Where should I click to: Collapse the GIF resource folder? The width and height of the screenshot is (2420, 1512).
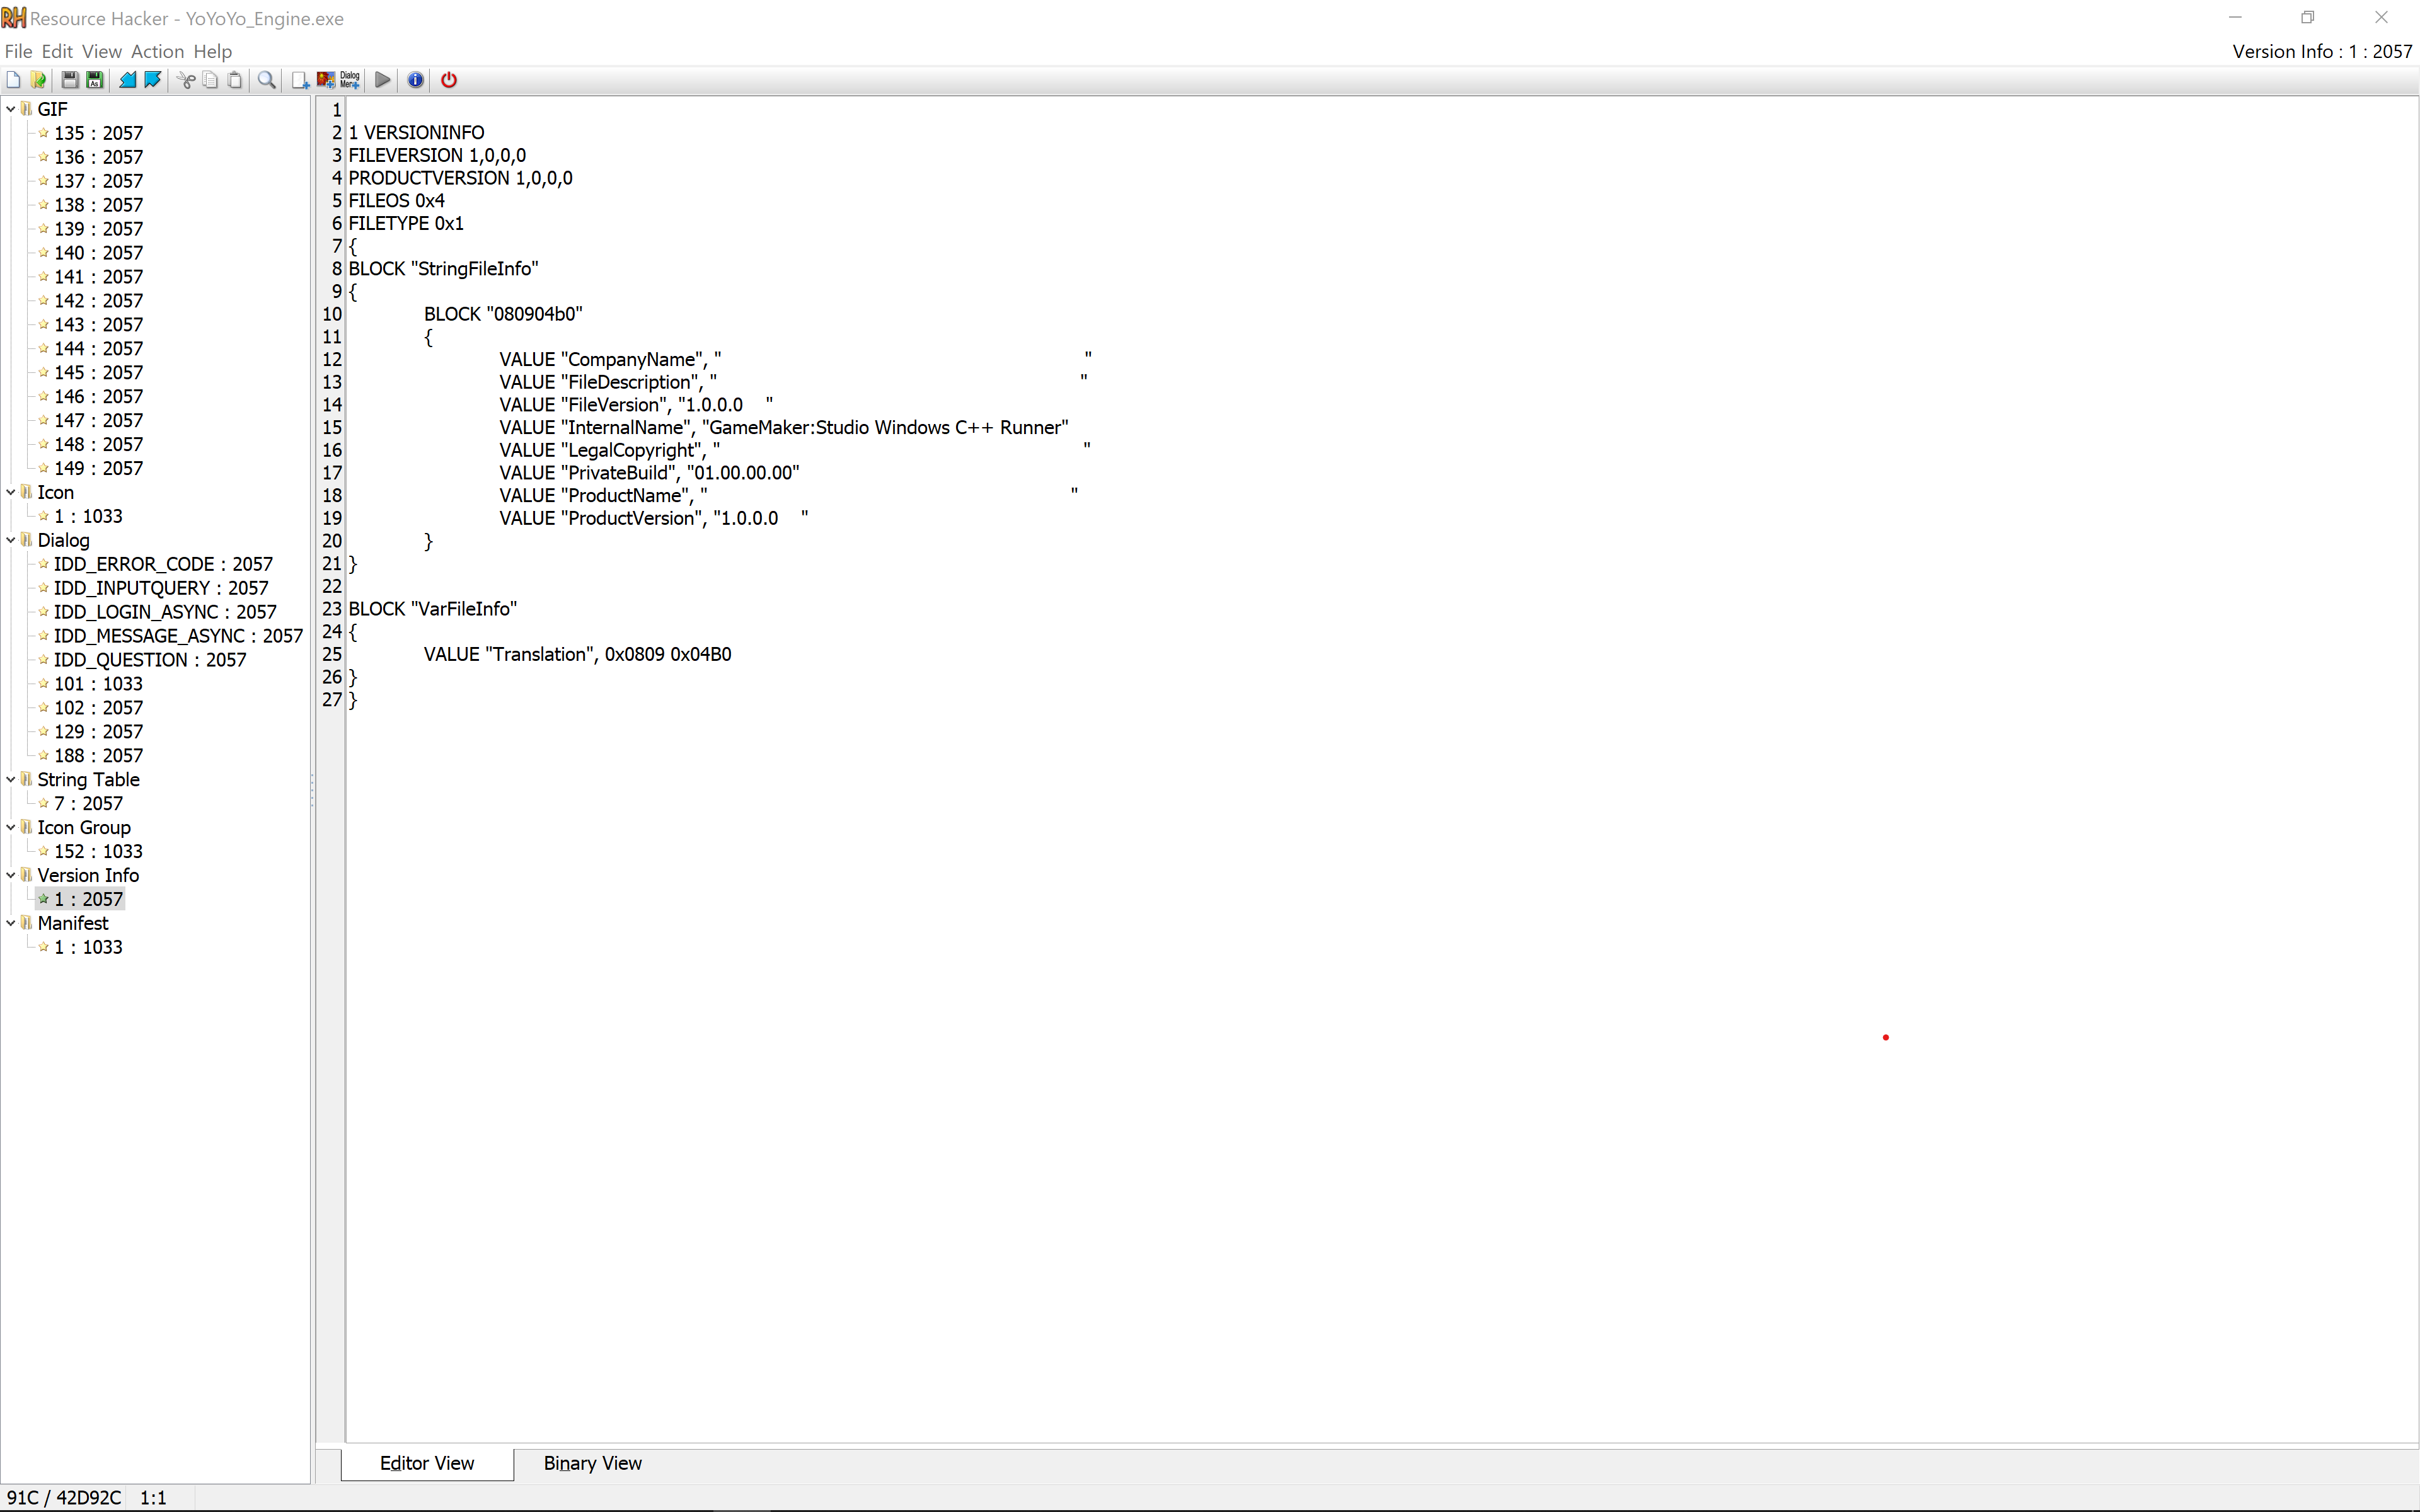point(11,109)
